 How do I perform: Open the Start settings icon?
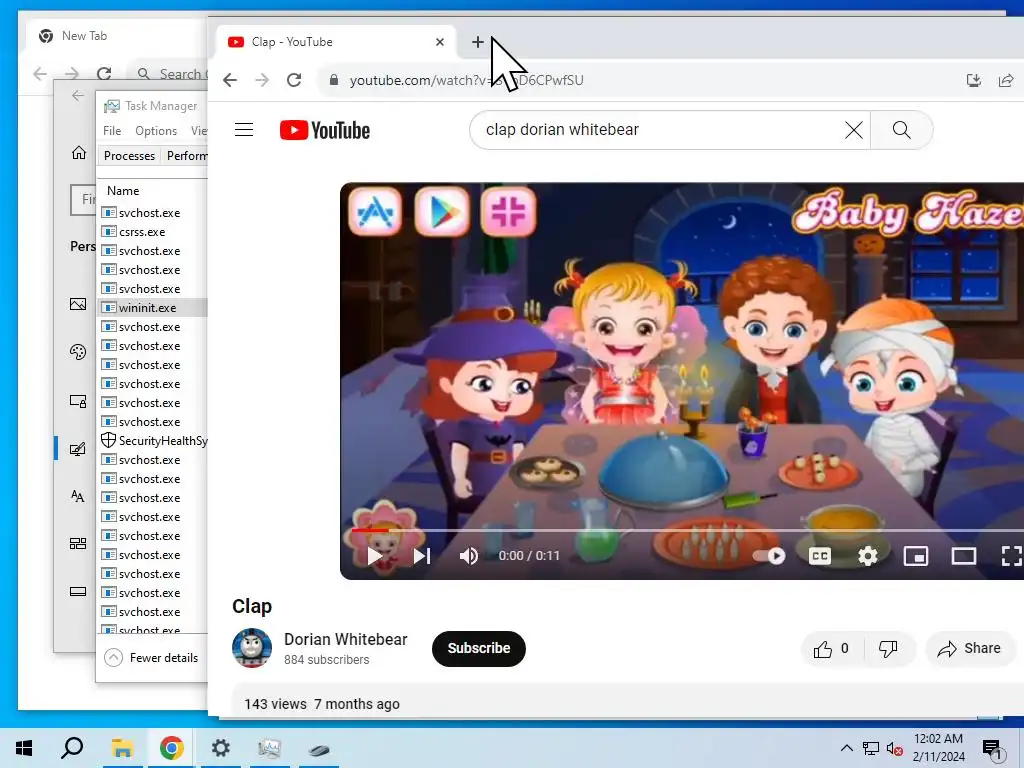pos(78,544)
